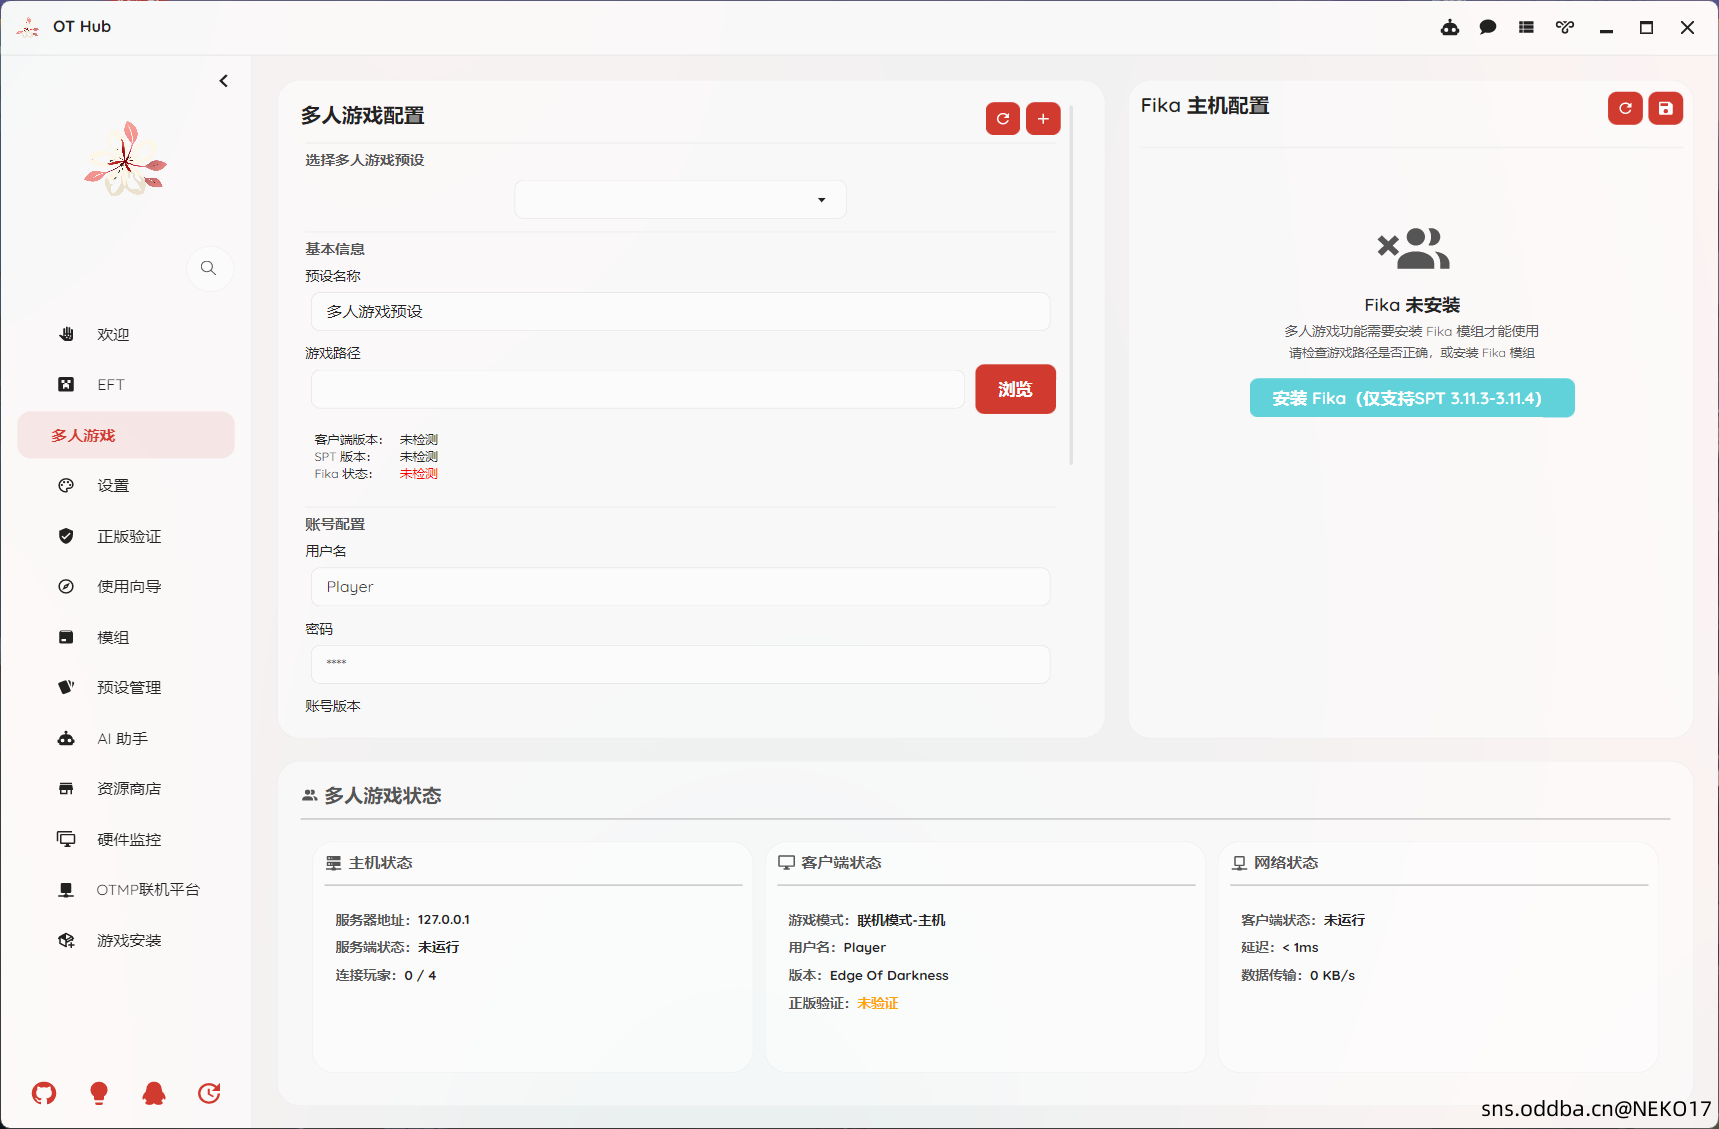Click the palette icon beside 设置

coord(66,486)
